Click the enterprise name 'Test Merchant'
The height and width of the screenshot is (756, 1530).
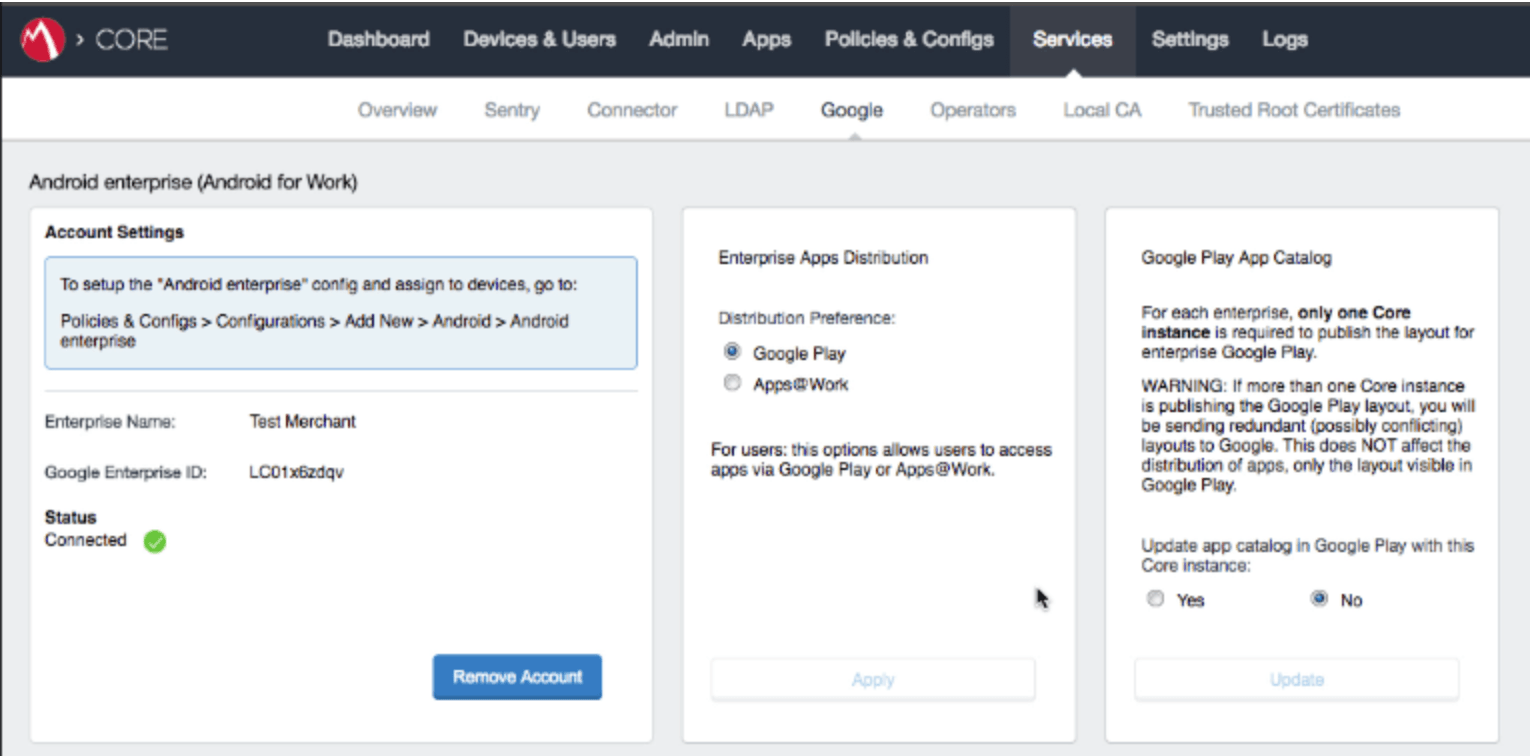(x=302, y=422)
